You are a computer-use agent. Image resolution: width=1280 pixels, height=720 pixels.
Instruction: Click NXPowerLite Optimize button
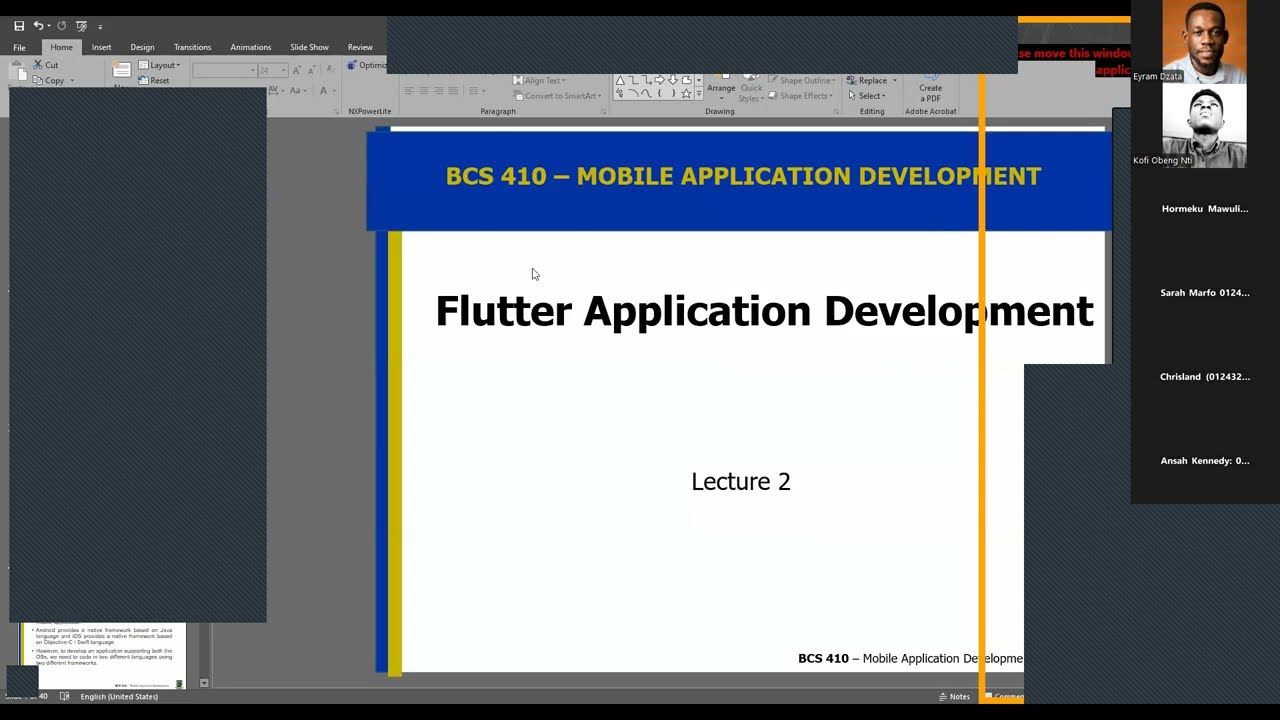(x=367, y=65)
